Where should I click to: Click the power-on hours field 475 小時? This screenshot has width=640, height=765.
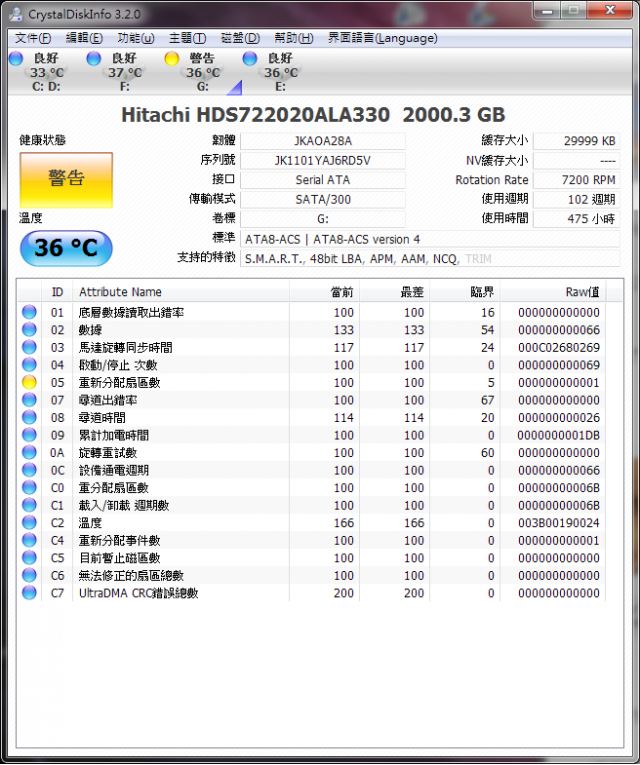coord(577,219)
